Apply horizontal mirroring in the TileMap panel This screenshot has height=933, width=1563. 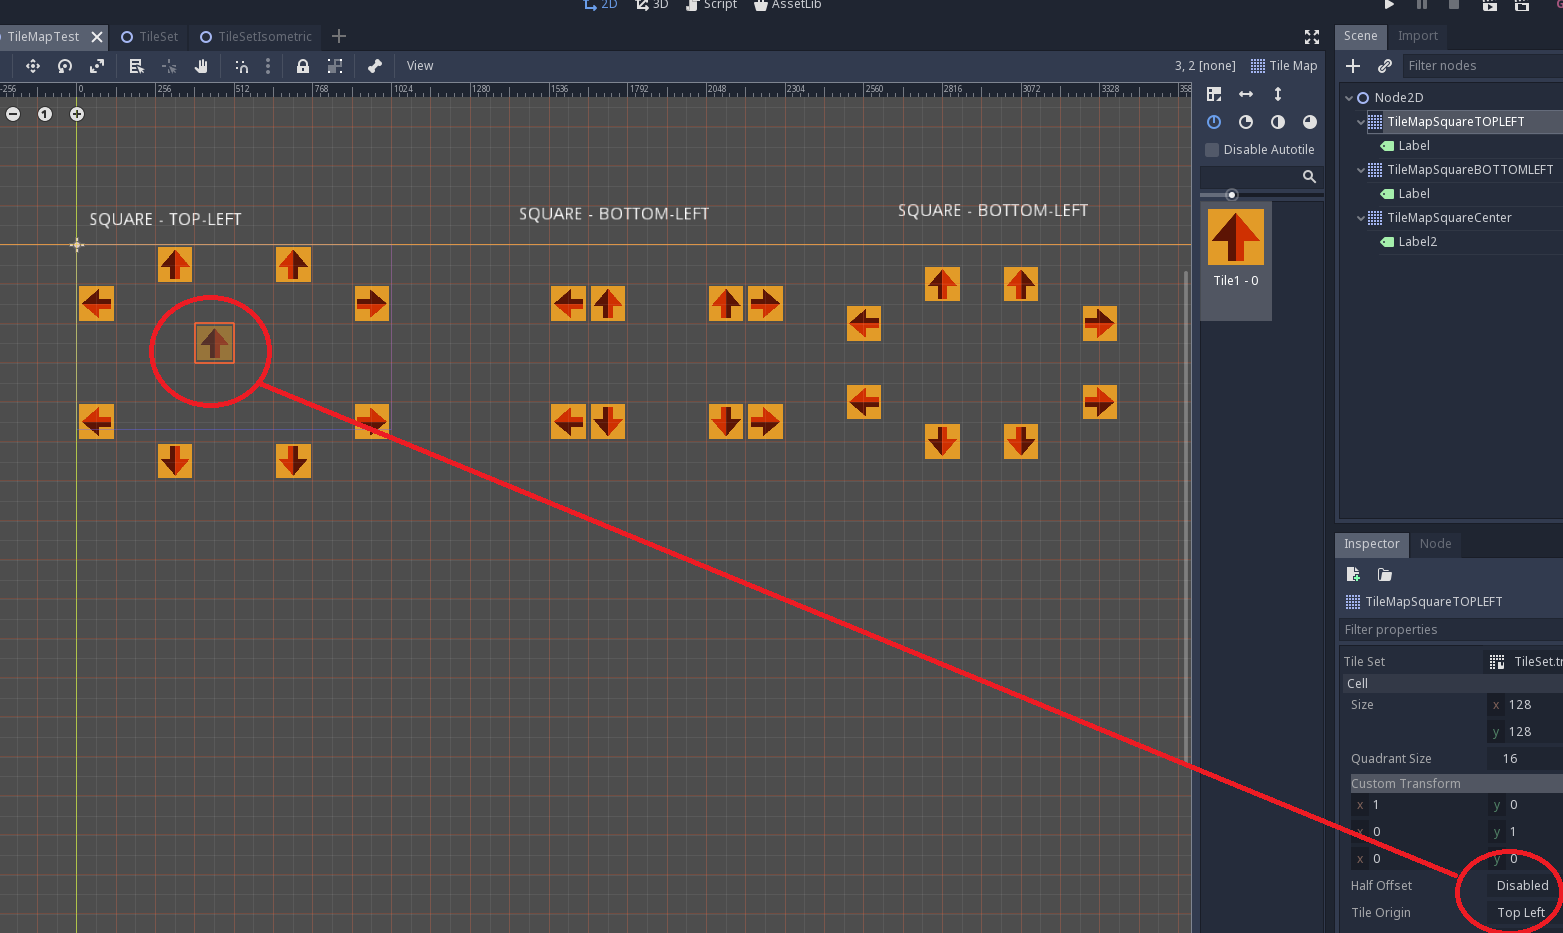1245,93
